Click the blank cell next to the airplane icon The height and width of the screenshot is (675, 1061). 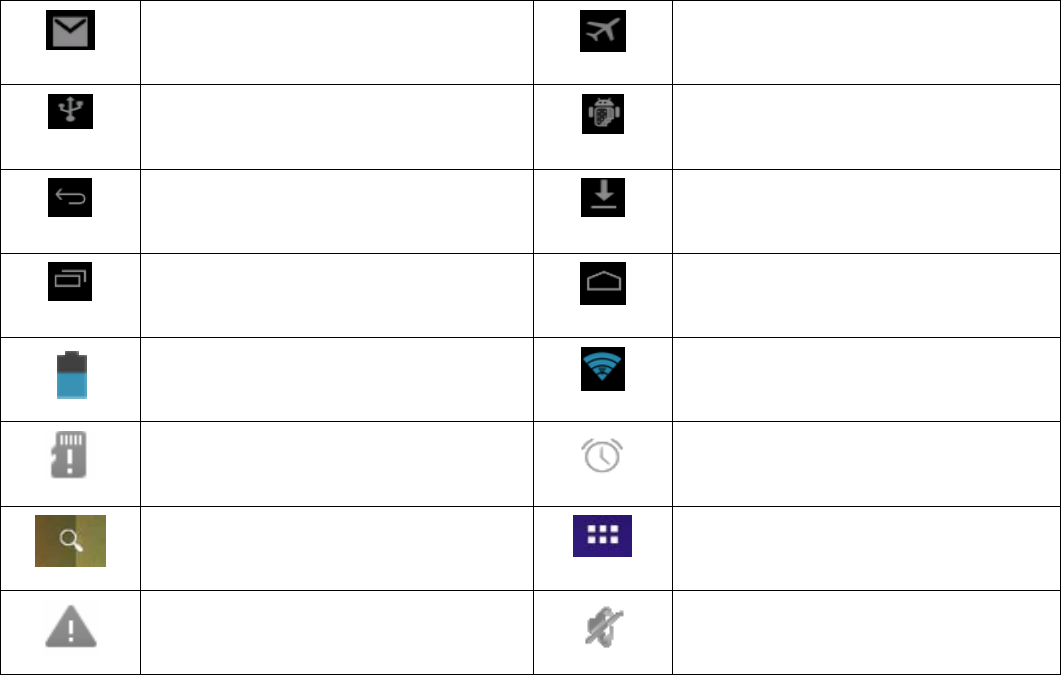coord(866,42)
